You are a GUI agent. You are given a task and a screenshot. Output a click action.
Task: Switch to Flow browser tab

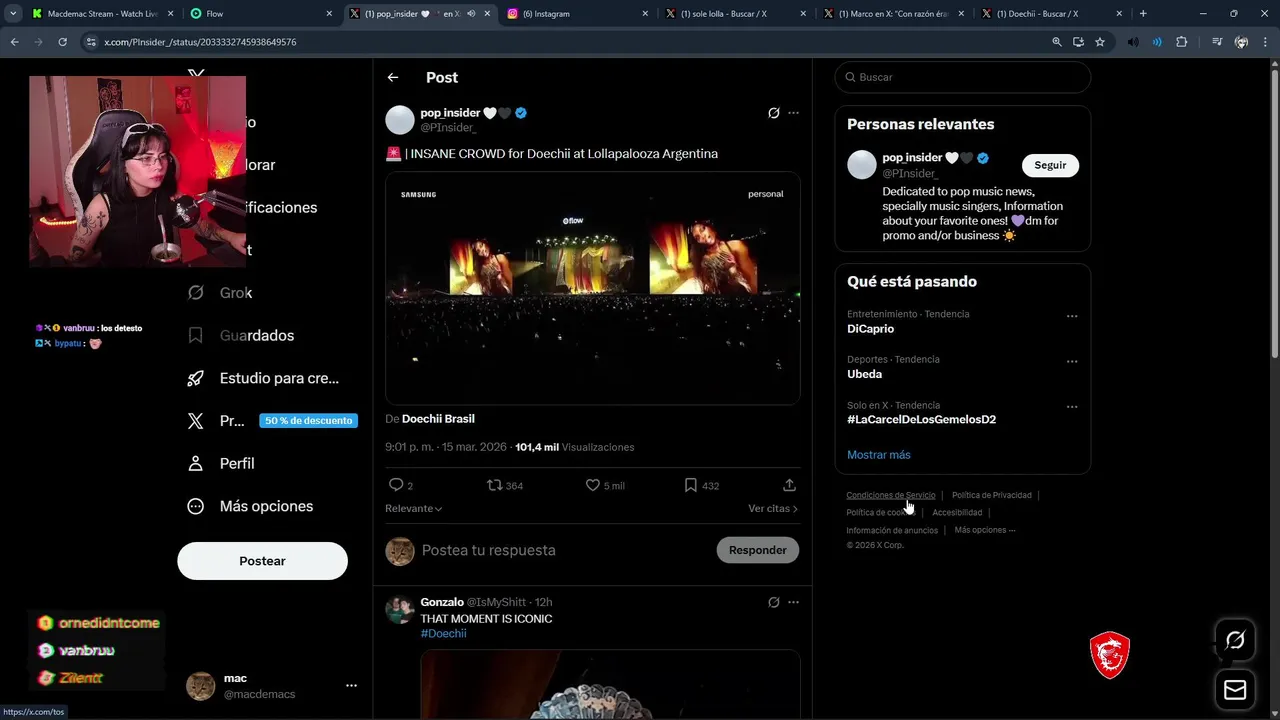click(260, 14)
